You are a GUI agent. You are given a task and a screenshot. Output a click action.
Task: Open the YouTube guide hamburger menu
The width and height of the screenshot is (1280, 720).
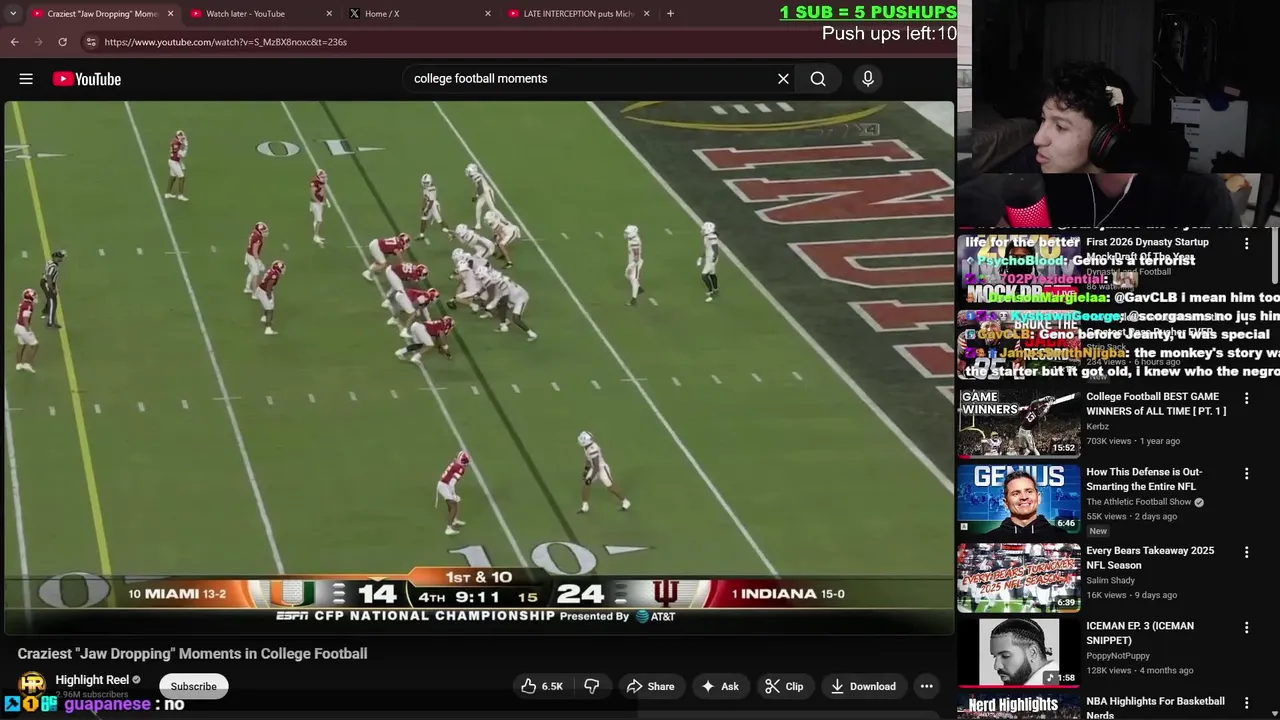click(26, 79)
